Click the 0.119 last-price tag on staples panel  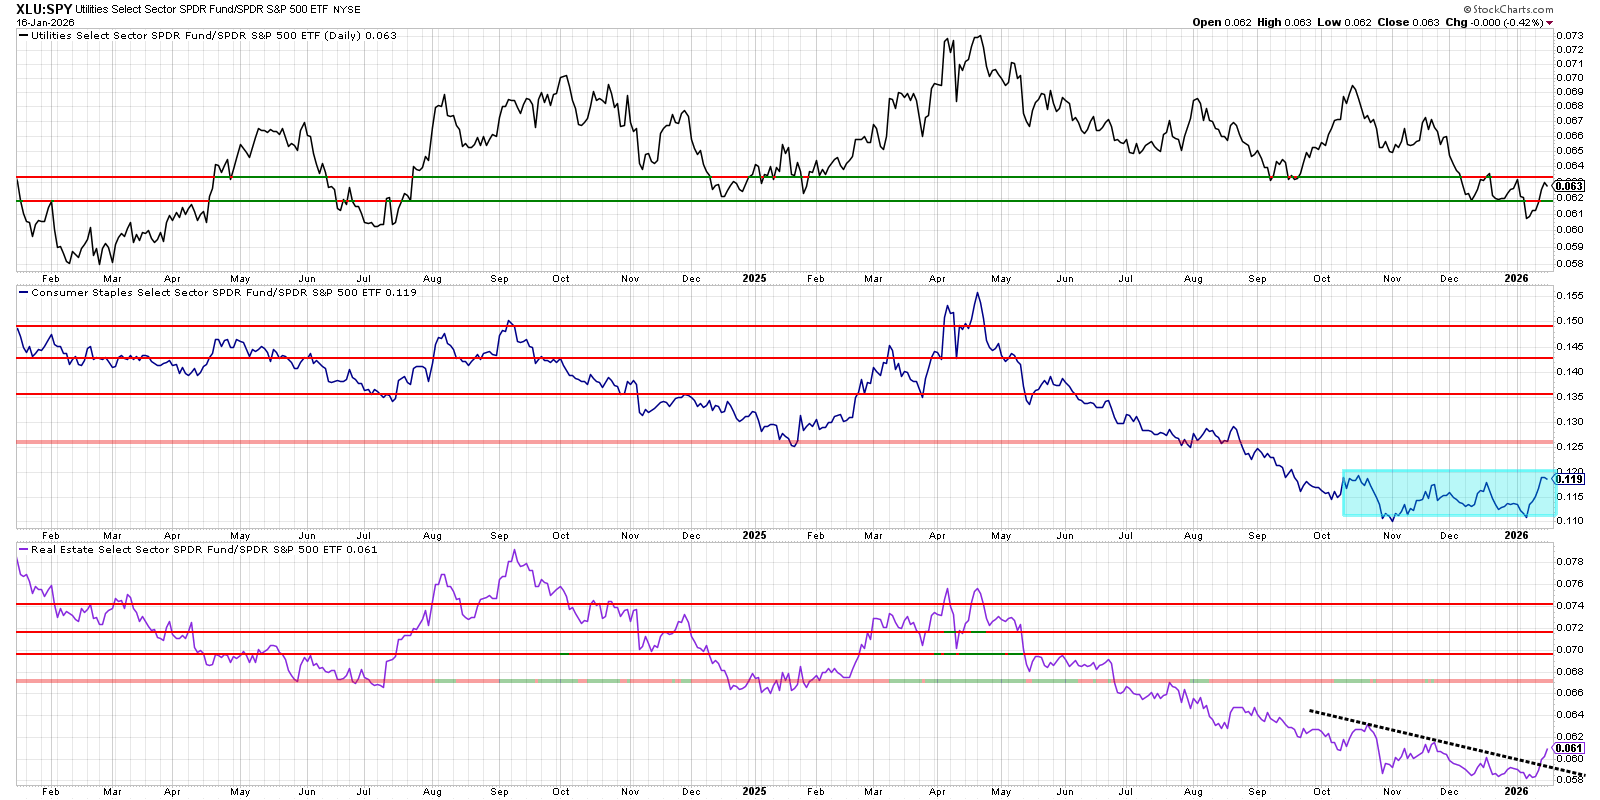[1570, 479]
